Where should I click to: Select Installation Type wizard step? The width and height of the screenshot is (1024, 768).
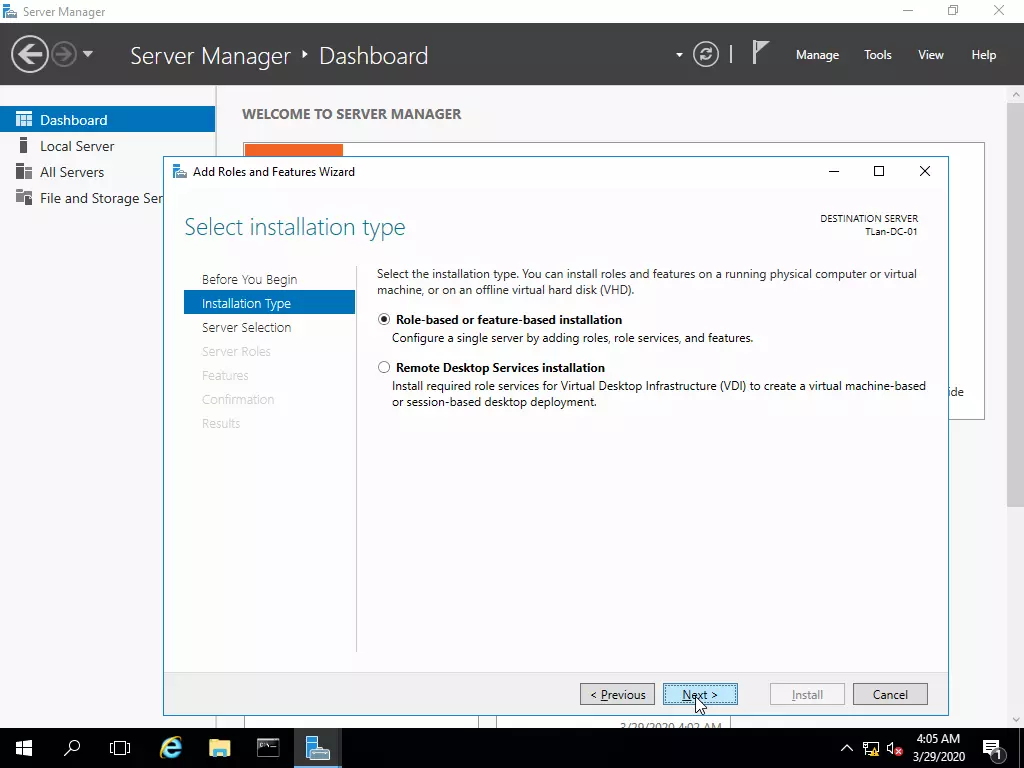tap(269, 303)
